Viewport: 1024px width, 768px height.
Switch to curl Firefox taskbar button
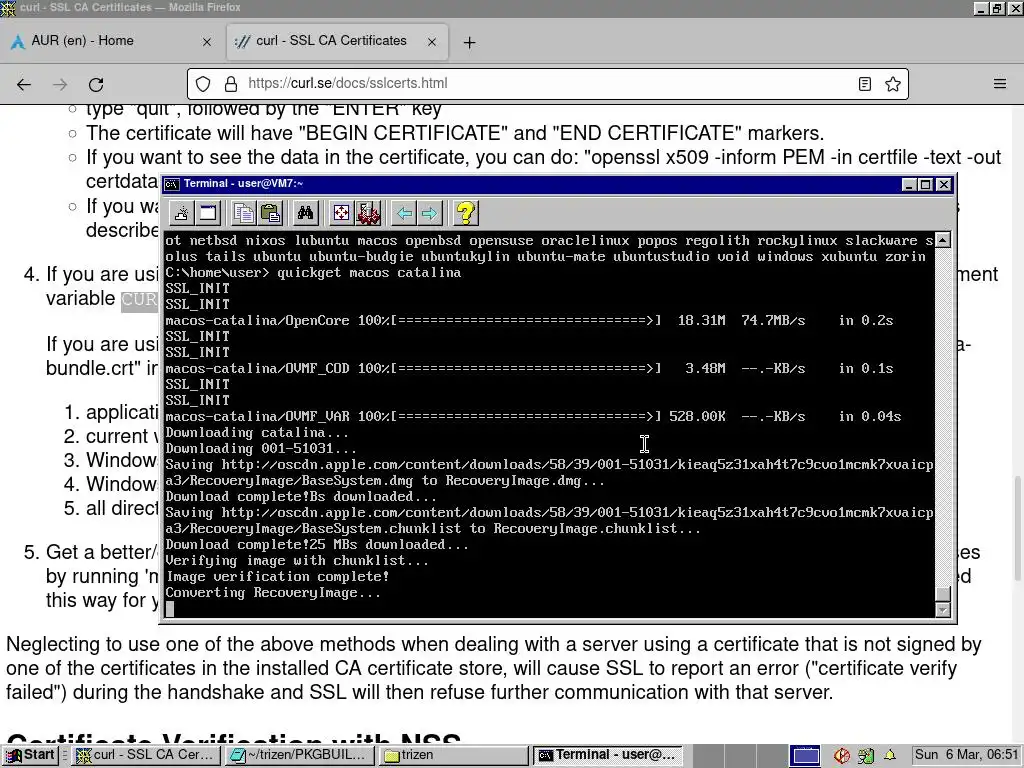coord(146,755)
